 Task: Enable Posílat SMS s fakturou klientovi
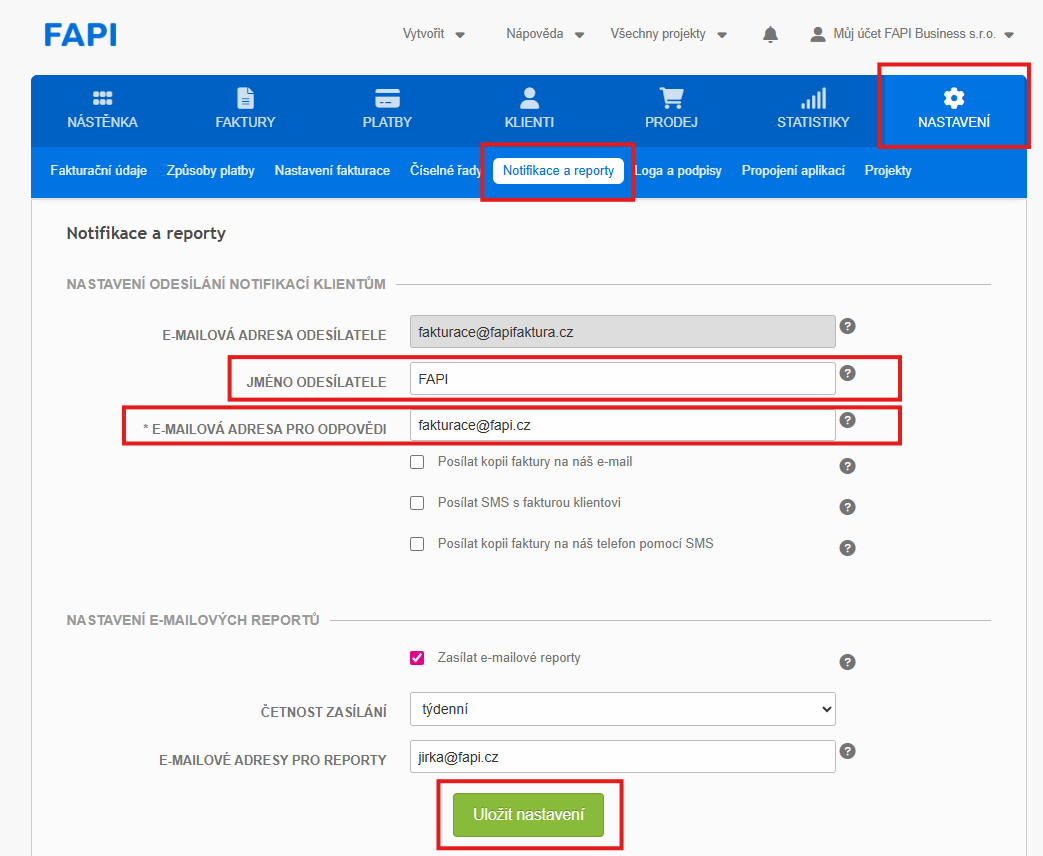coord(417,503)
